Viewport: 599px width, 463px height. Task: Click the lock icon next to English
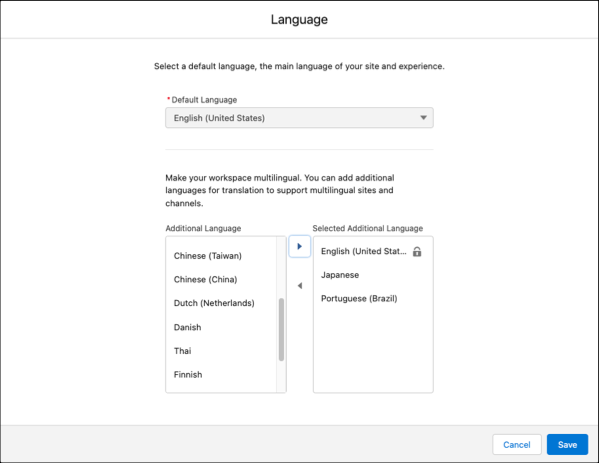point(417,251)
